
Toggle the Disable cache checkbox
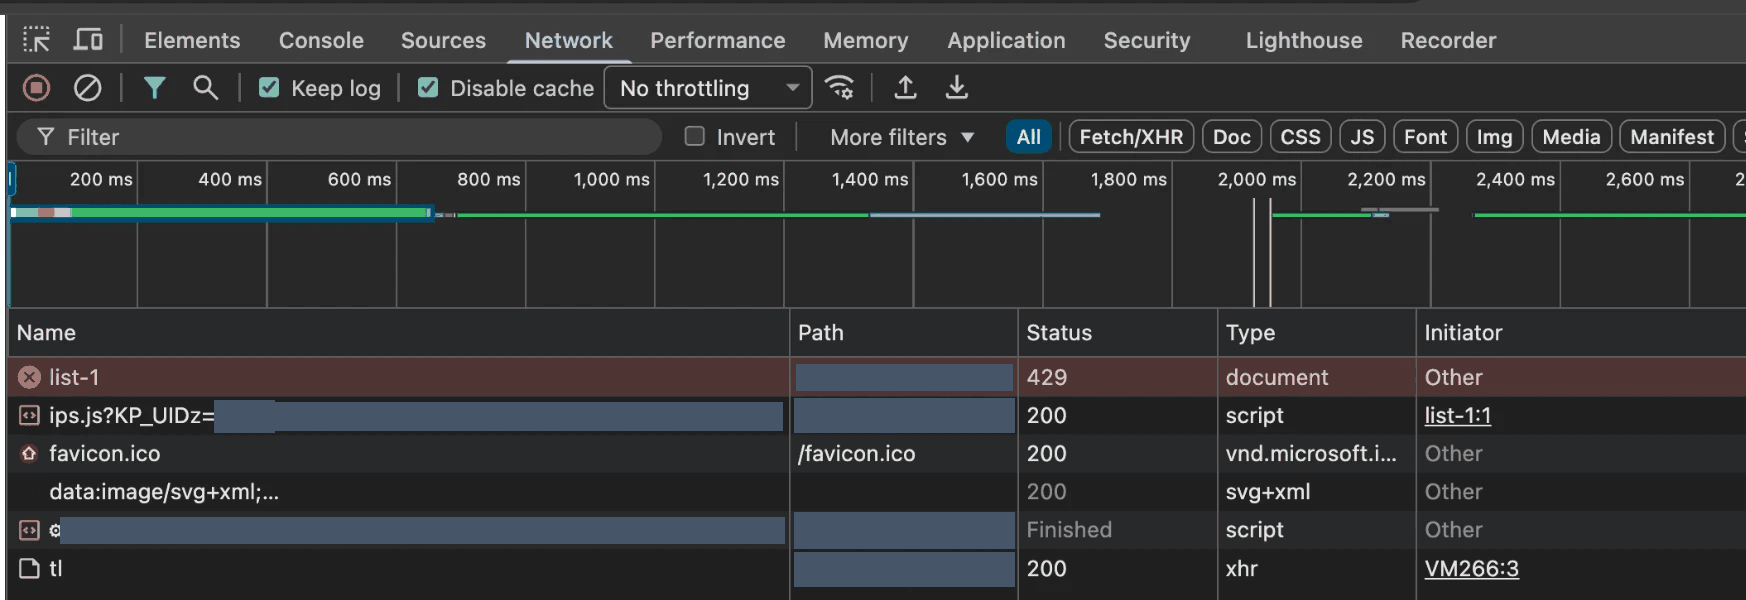[x=428, y=88]
